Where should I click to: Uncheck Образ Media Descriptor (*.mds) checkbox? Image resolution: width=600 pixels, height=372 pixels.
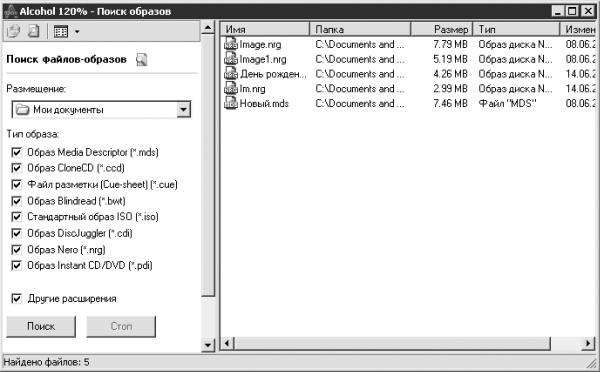point(16,152)
